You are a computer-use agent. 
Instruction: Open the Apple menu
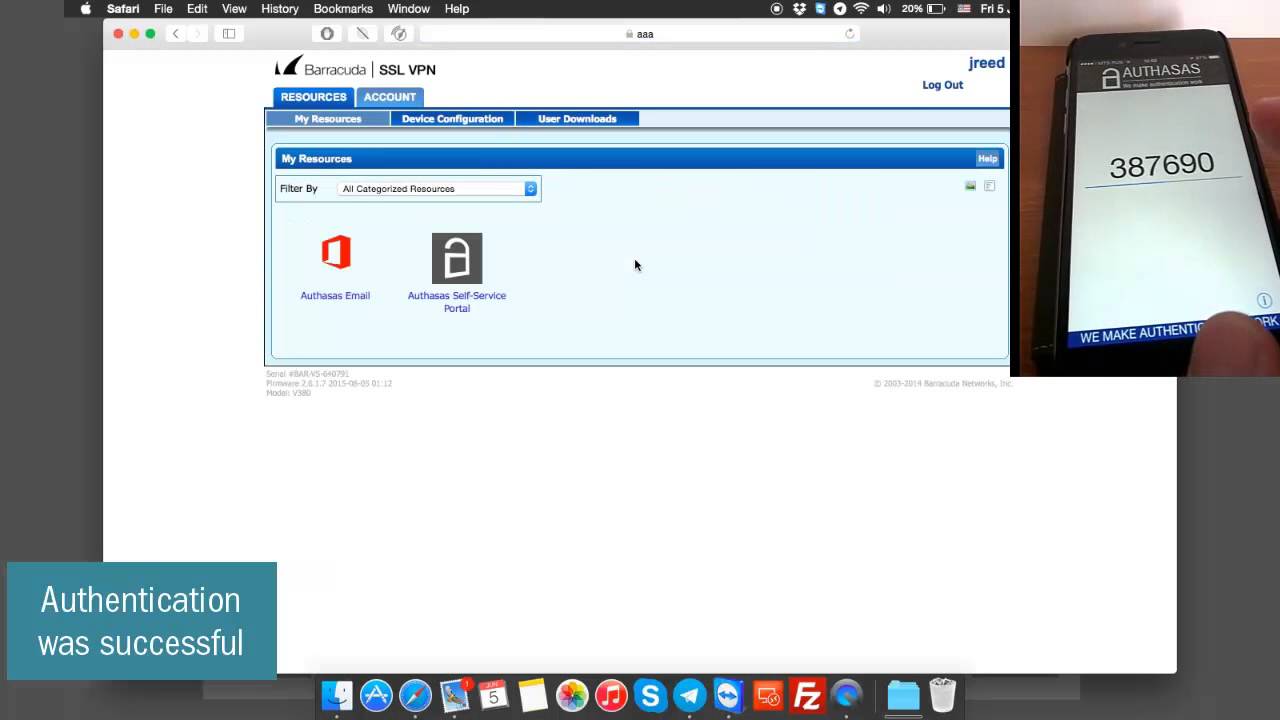[x=86, y=9]
